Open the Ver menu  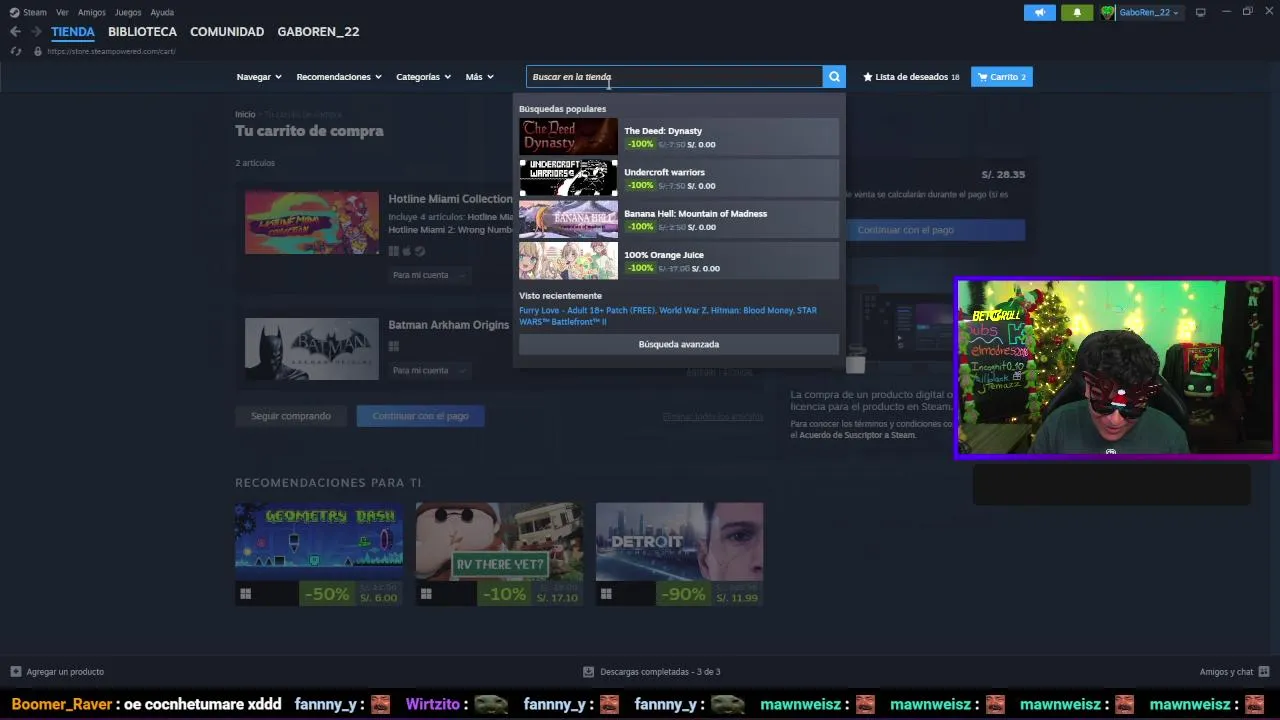coord(62,12)
